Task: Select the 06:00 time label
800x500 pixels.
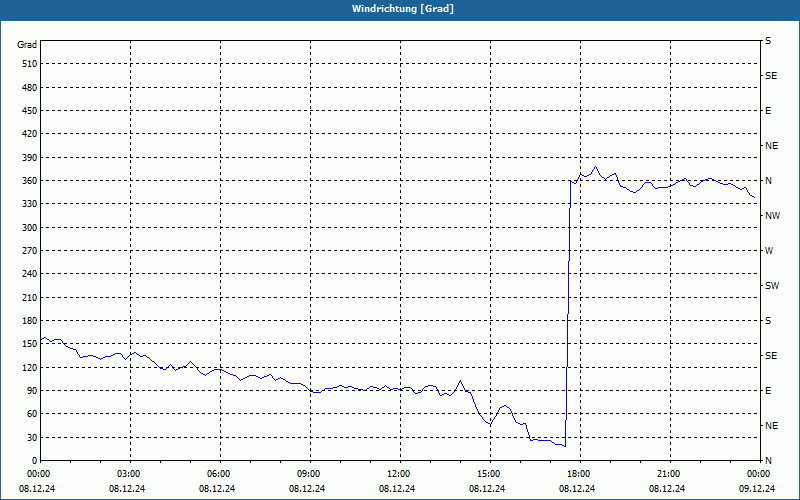Action: 220,473
